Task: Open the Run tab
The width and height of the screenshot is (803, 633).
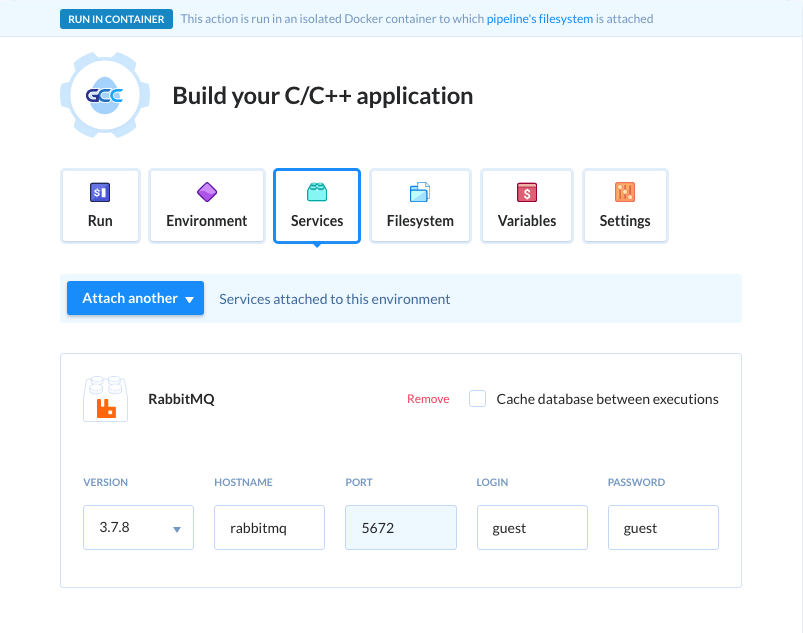Action: pos(100,206)
